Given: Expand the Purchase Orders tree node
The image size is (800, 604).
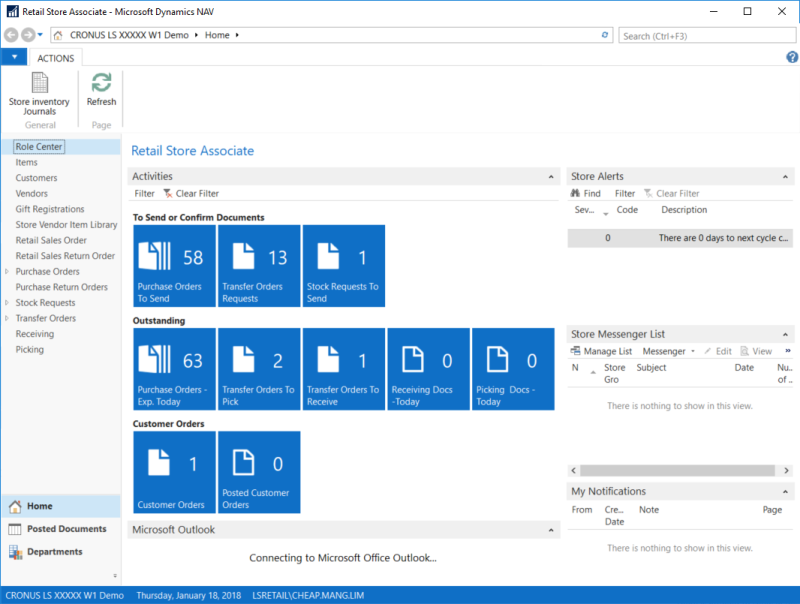Looking at the screenshot, I should click(x=8, y=272).
